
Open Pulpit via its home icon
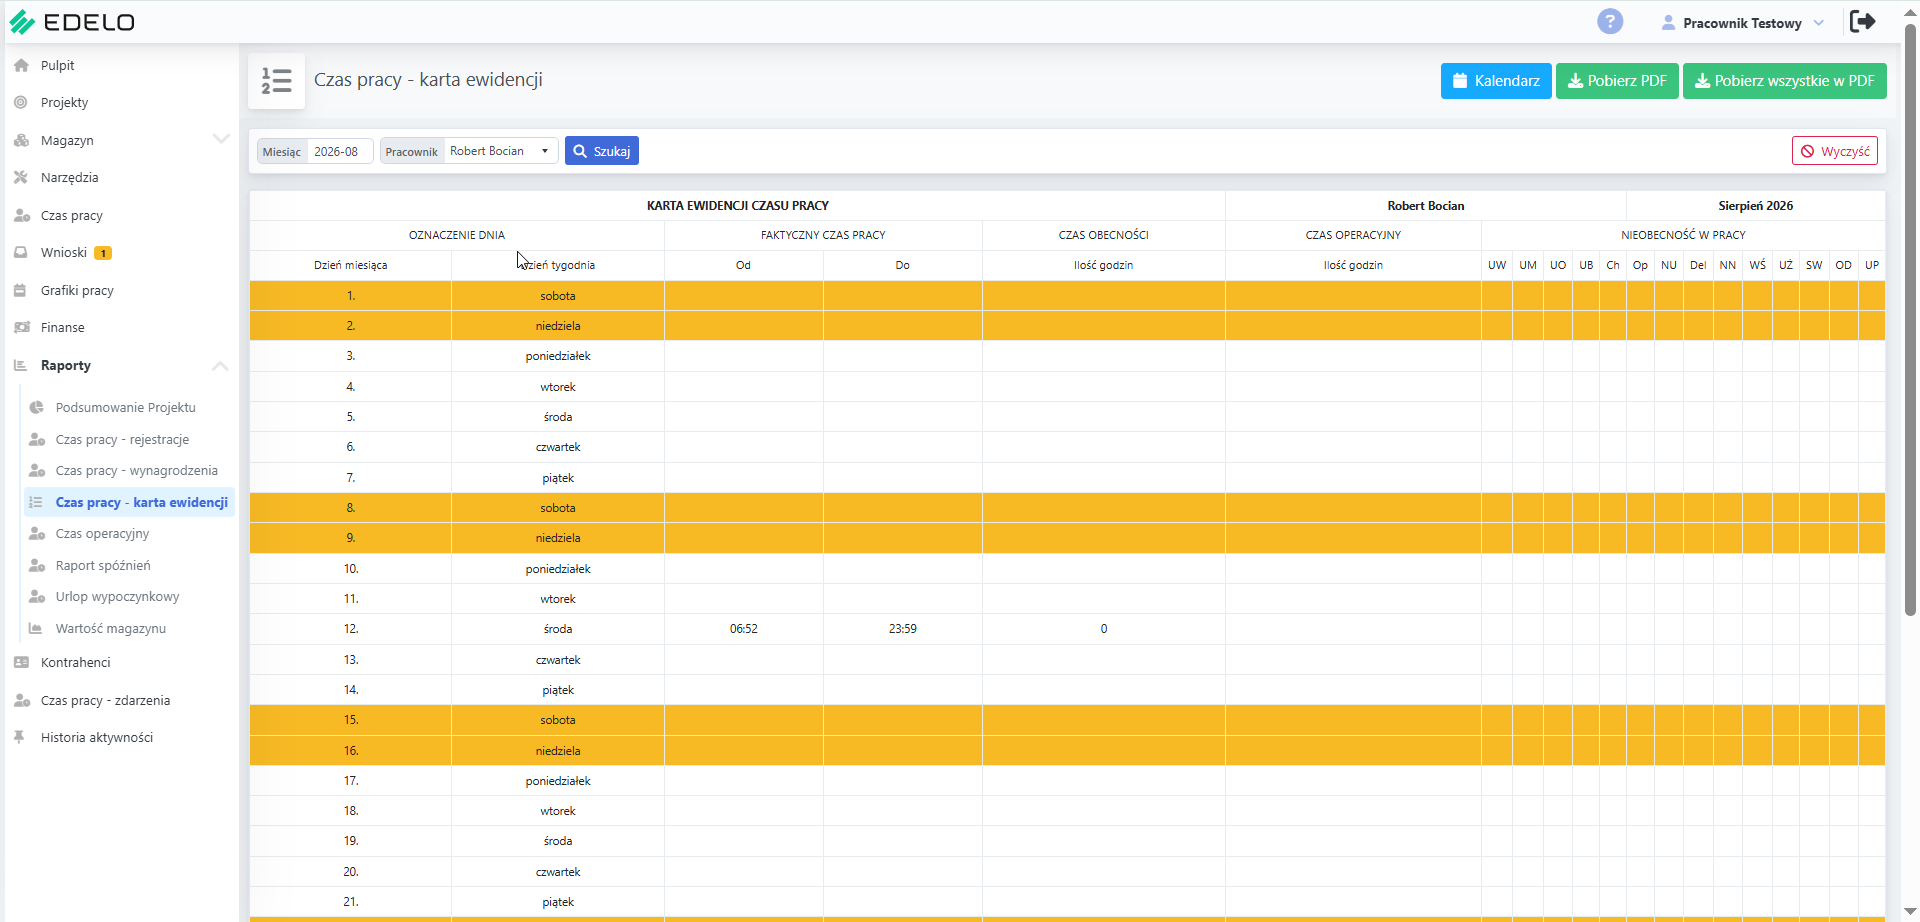click(x=21, y=65)
